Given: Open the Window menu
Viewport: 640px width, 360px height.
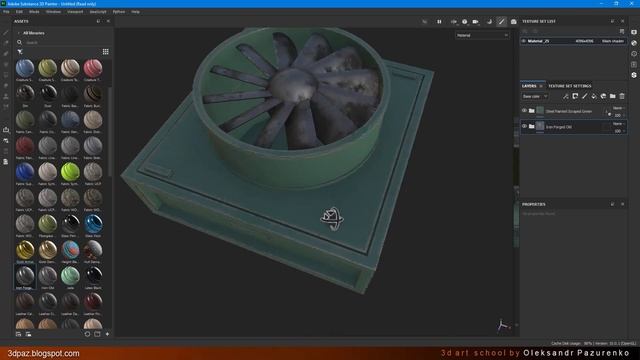Looking at the screenshot, I should click(x=53, y=12).
